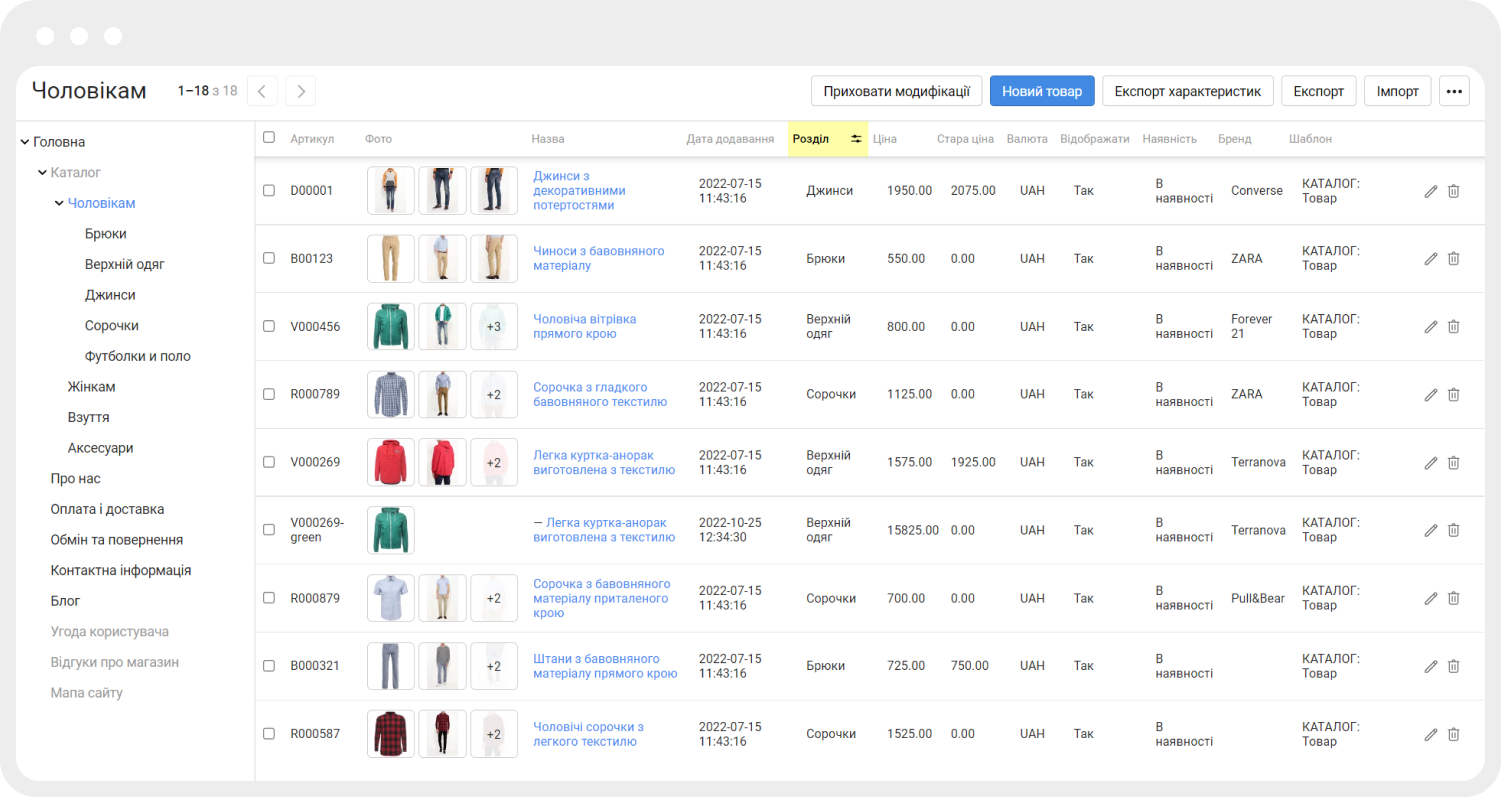The image size is (1501, 797).
Task: Open Футболки и поло category in sidebar
Action: [x=138, y=356]
